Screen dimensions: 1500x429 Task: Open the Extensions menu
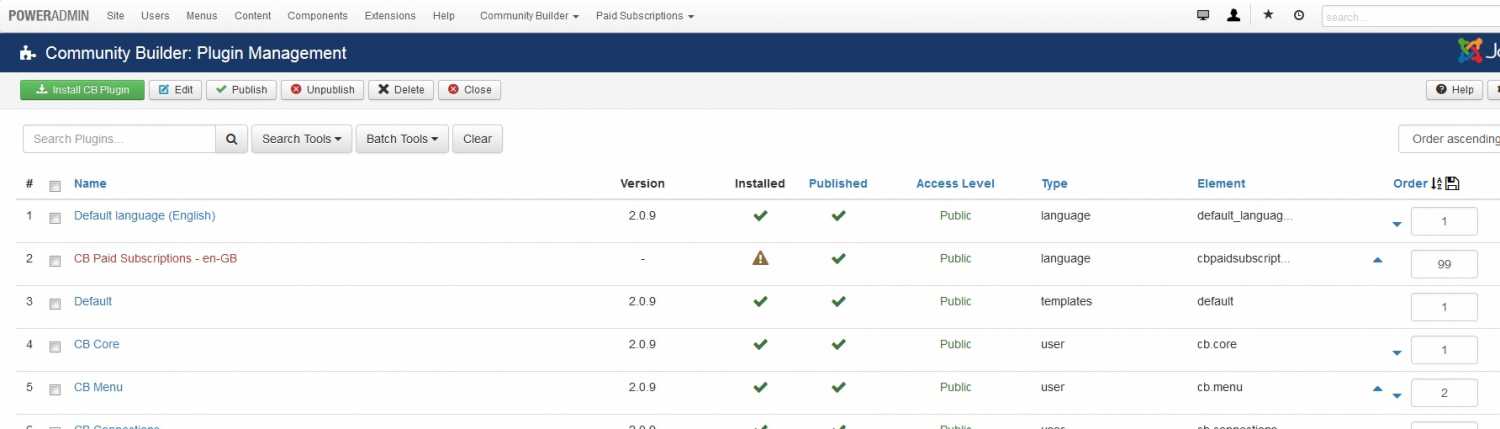click(390, 16)
